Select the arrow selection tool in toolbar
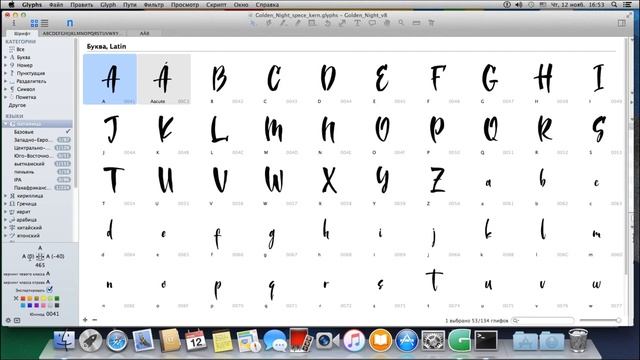 coord(253,23)
